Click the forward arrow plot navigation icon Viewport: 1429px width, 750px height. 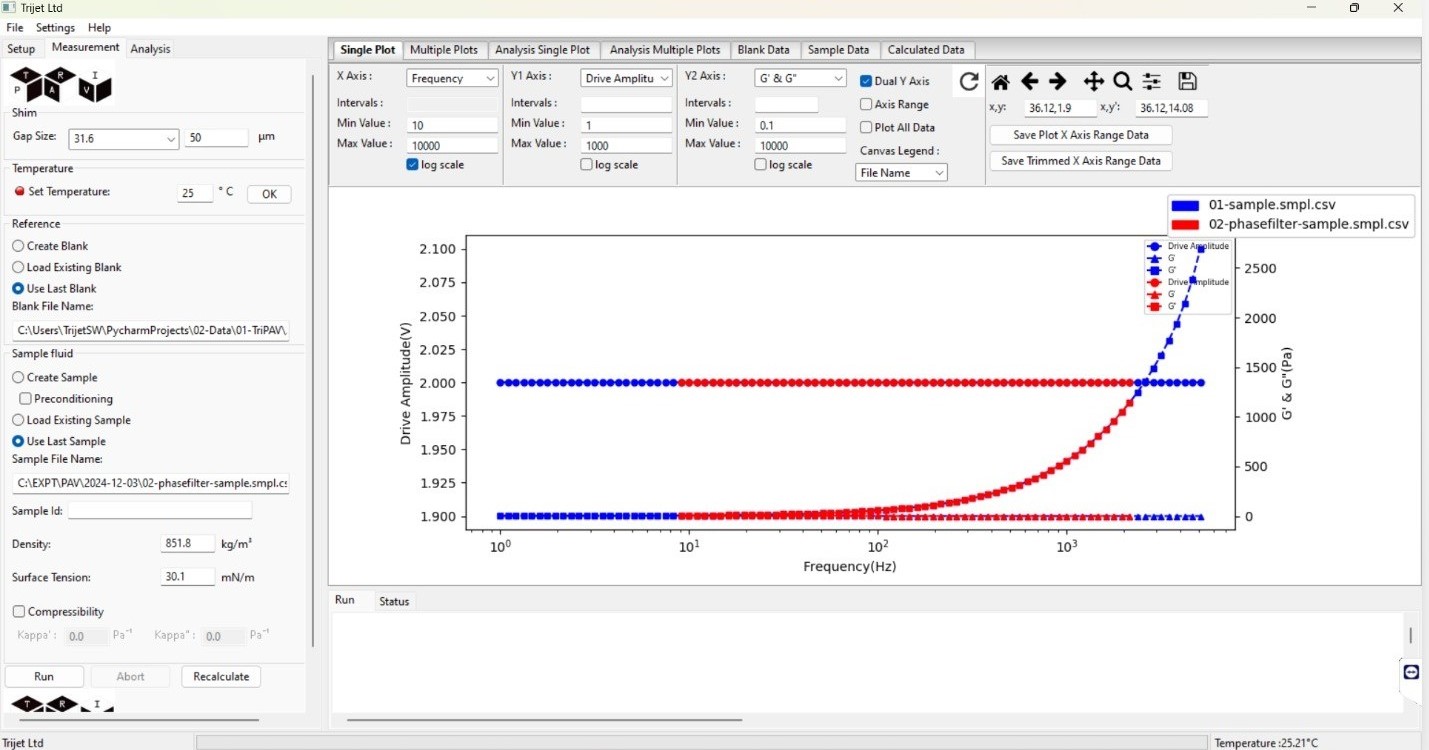tap(1058, 82)
